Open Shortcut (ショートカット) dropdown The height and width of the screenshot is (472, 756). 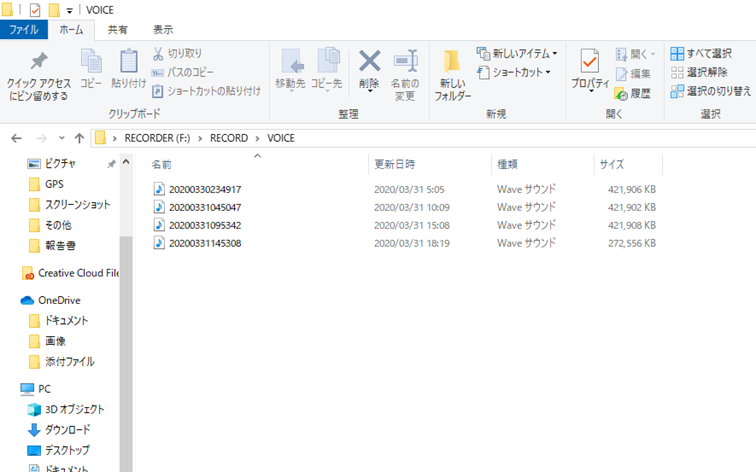coord(513,72)
